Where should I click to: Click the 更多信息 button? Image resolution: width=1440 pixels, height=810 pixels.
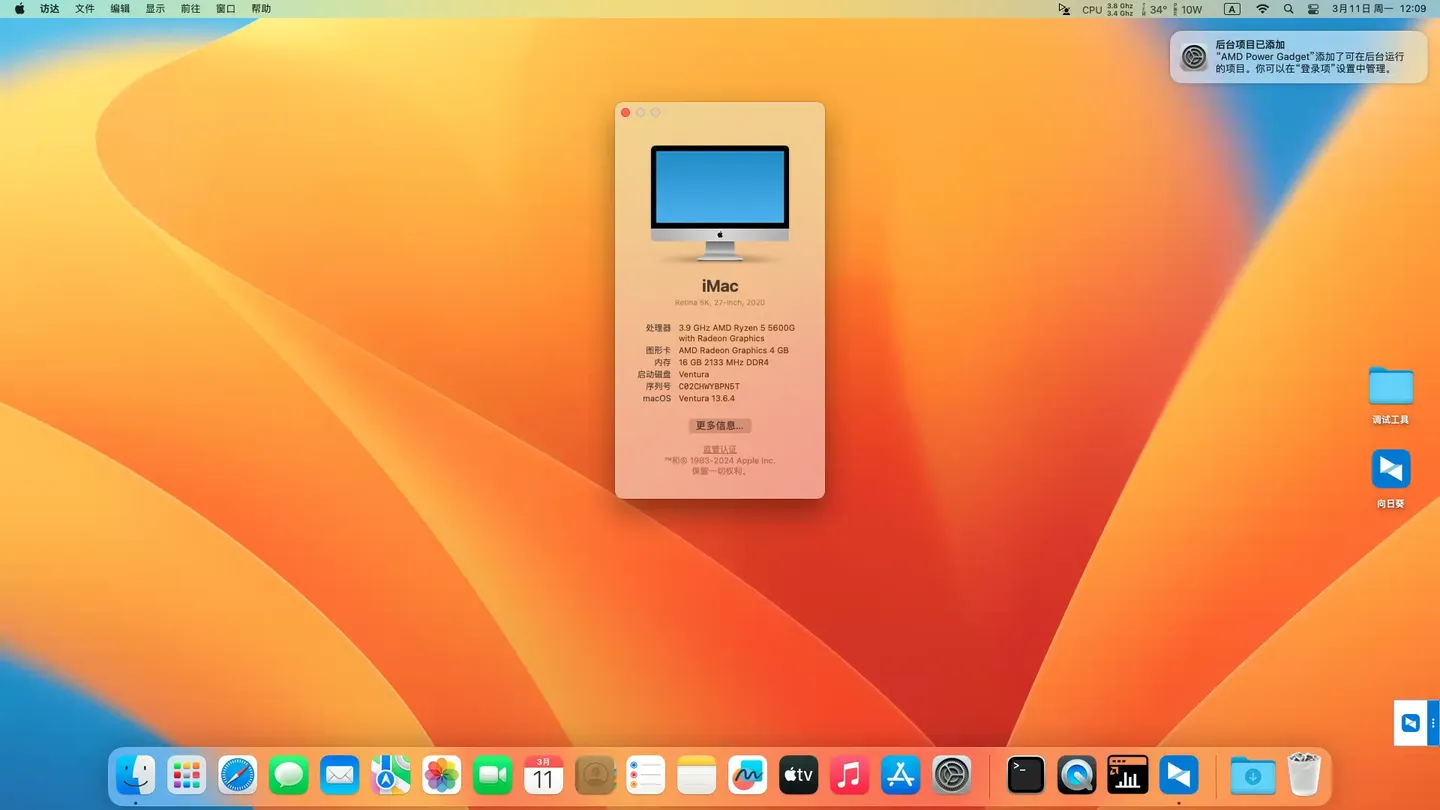click(719, 425)
